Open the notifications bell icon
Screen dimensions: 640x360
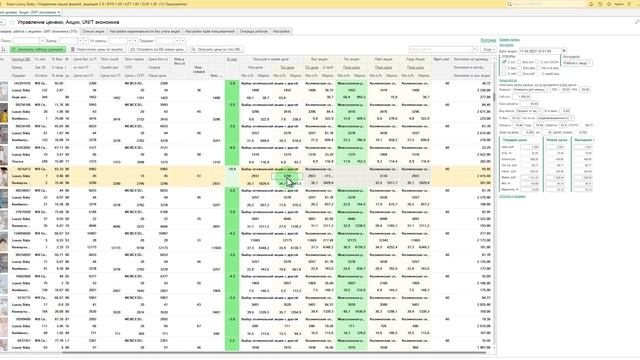click(591, 4)
